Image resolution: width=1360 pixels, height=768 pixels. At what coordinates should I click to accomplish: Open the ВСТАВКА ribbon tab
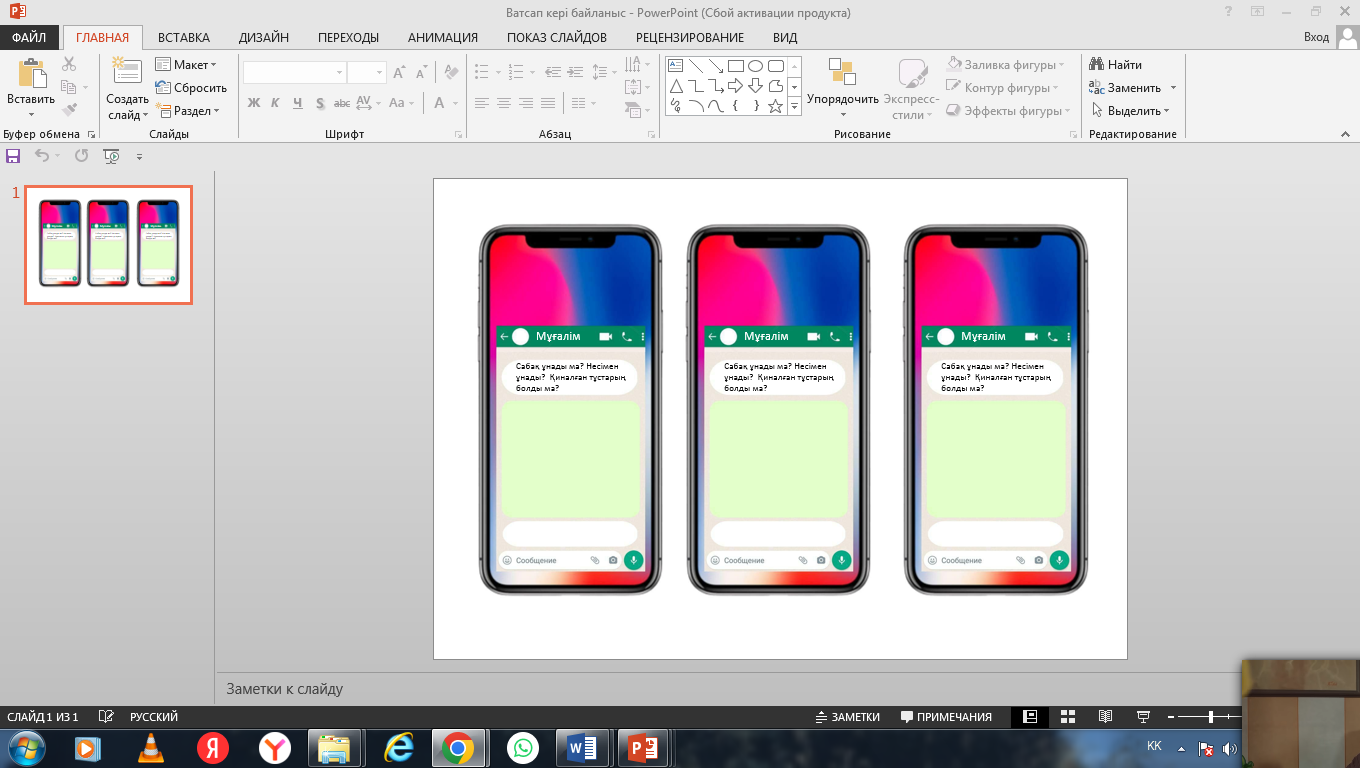[x=184, y=38]
